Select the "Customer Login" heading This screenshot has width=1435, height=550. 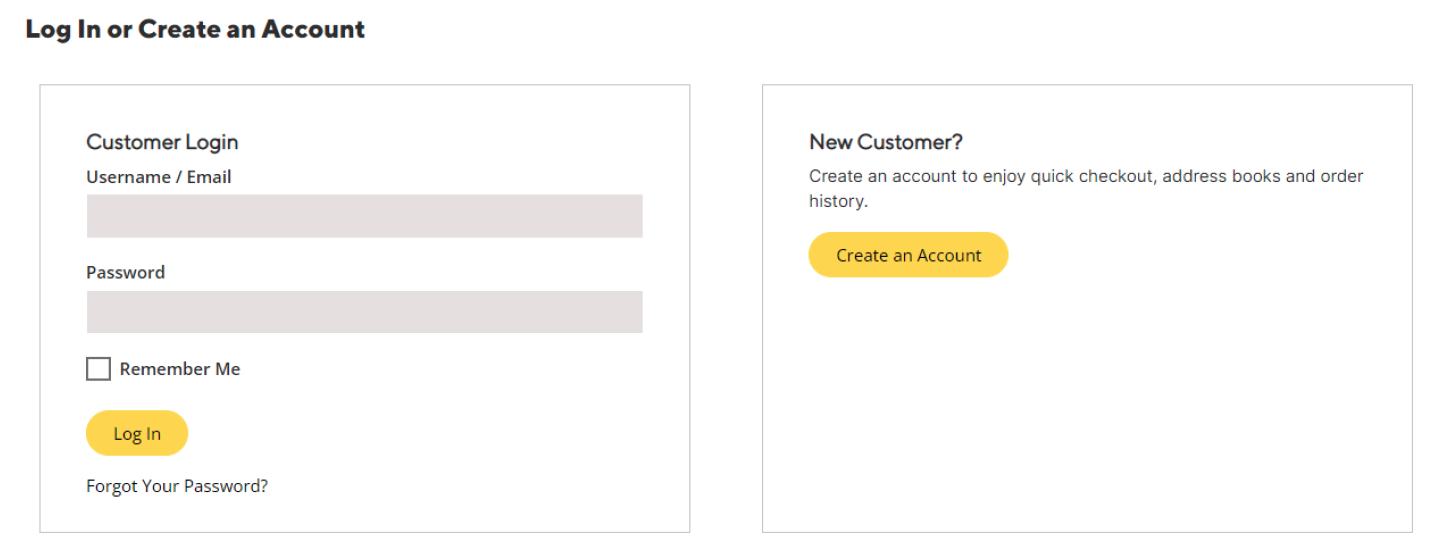tap(162, 142)
